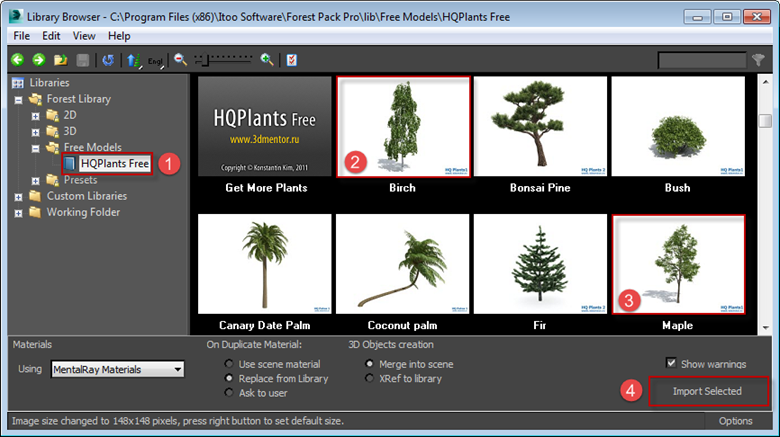Open the Engl language selector

pyautogui.click(x=155, y=61)
